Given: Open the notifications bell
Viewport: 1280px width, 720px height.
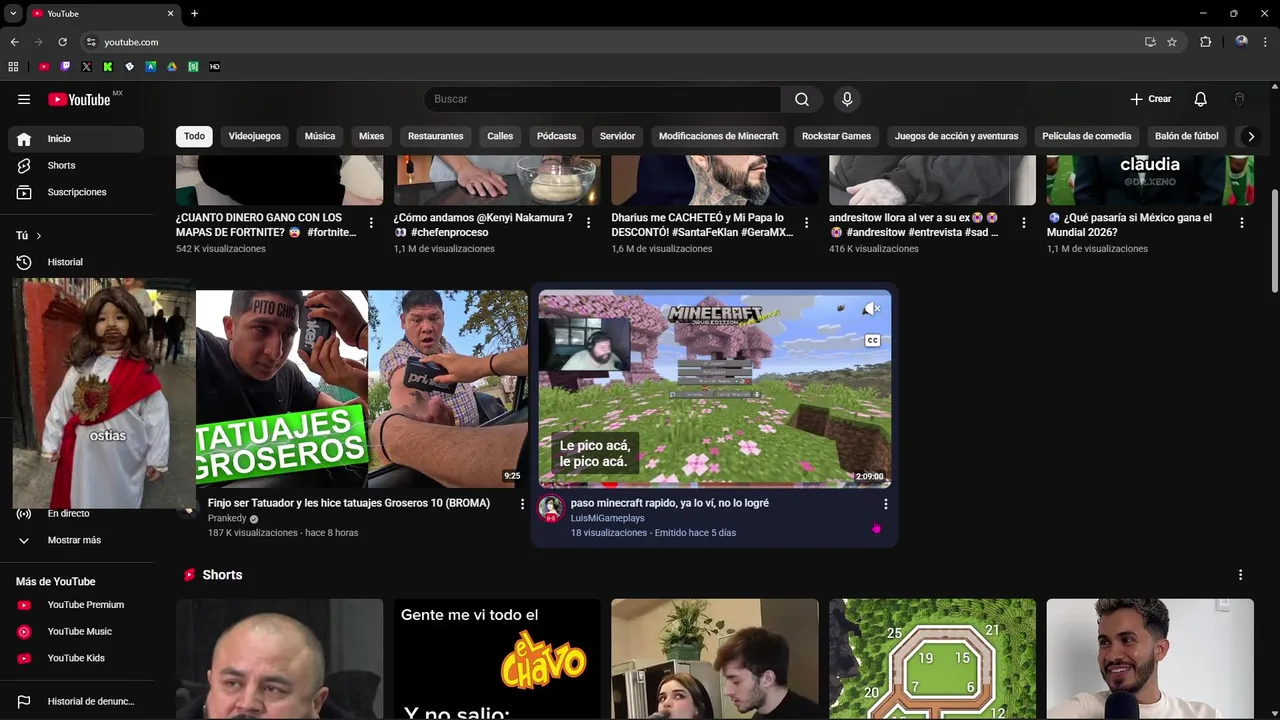Looking at the screenshot, I should click(x=1200, y=99).
